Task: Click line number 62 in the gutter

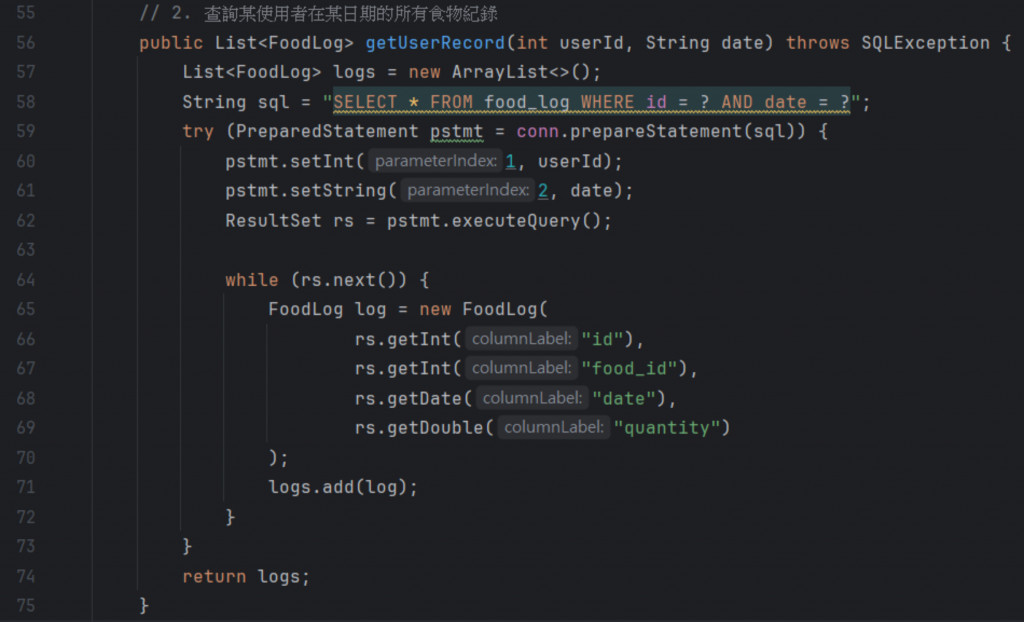Action: 25,221
